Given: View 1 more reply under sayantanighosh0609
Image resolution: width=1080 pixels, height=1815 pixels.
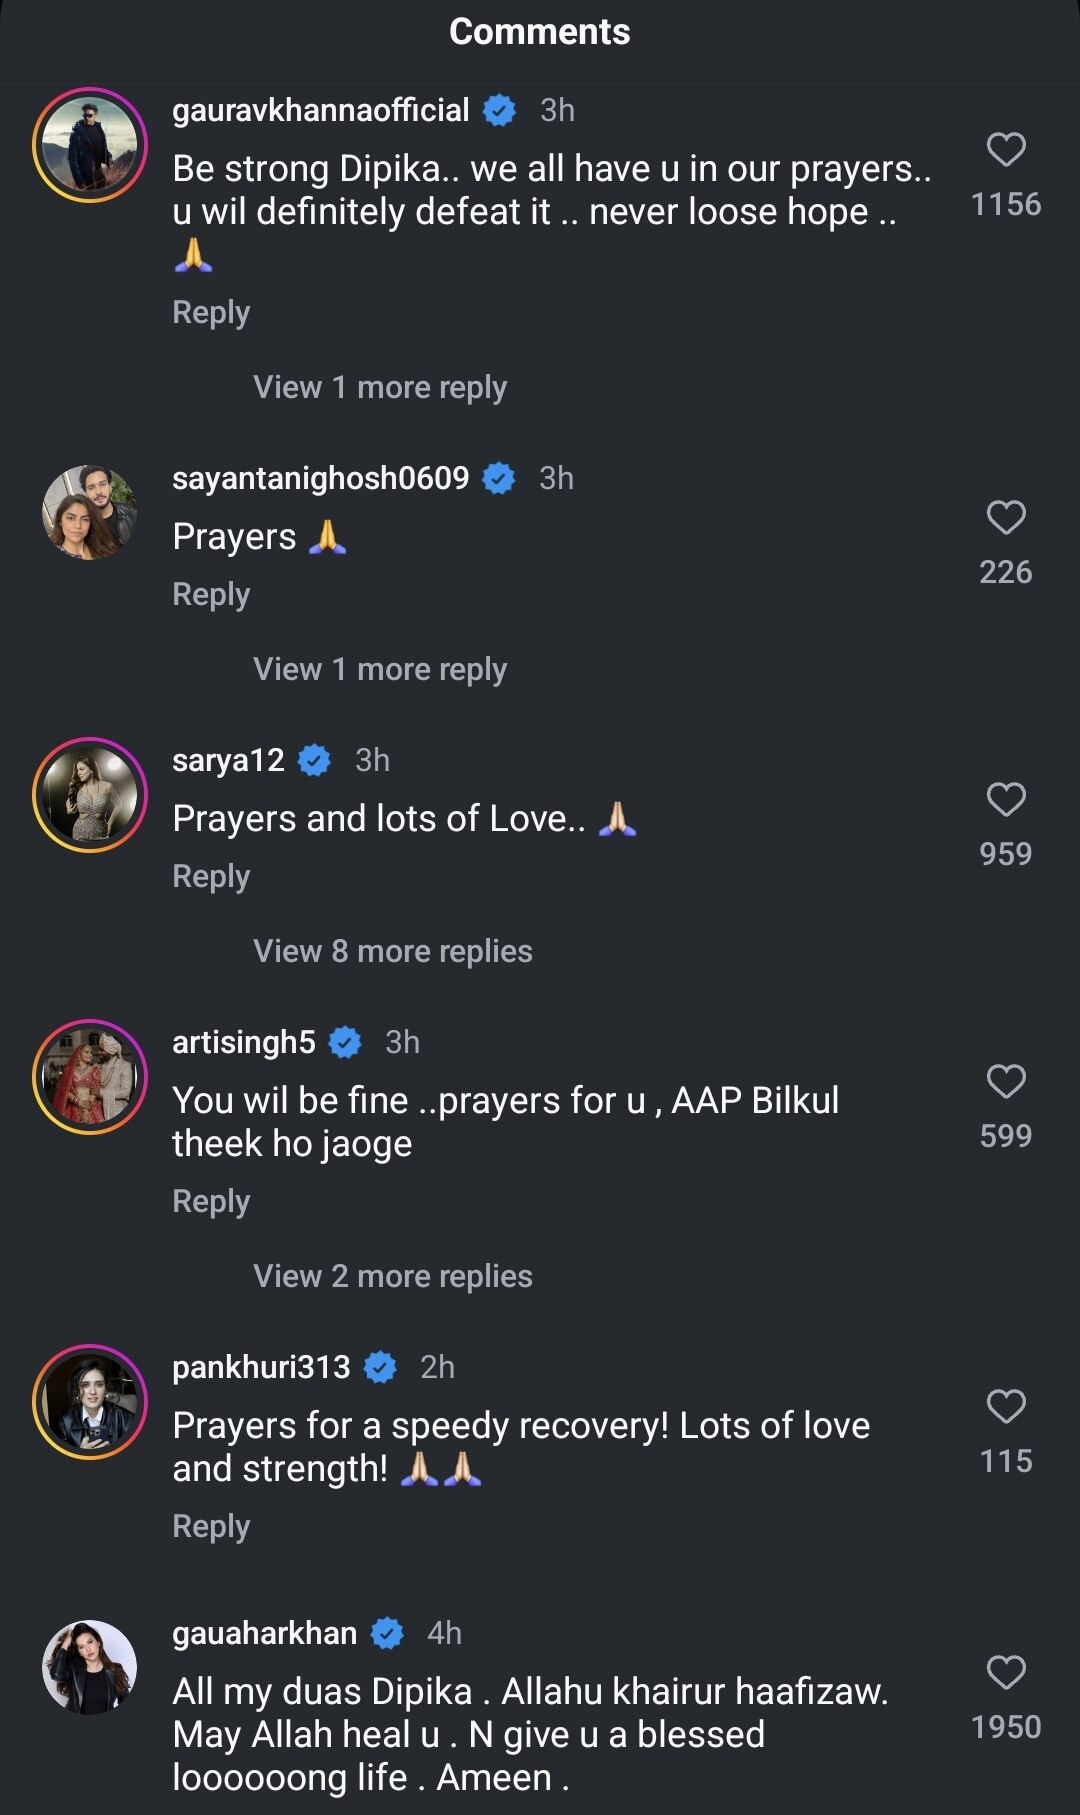Looking at the screenshot, I should [380, 670].
